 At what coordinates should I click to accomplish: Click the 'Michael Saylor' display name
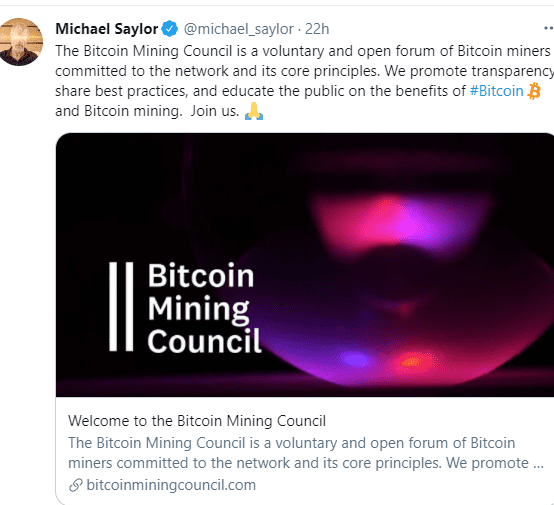107,29
